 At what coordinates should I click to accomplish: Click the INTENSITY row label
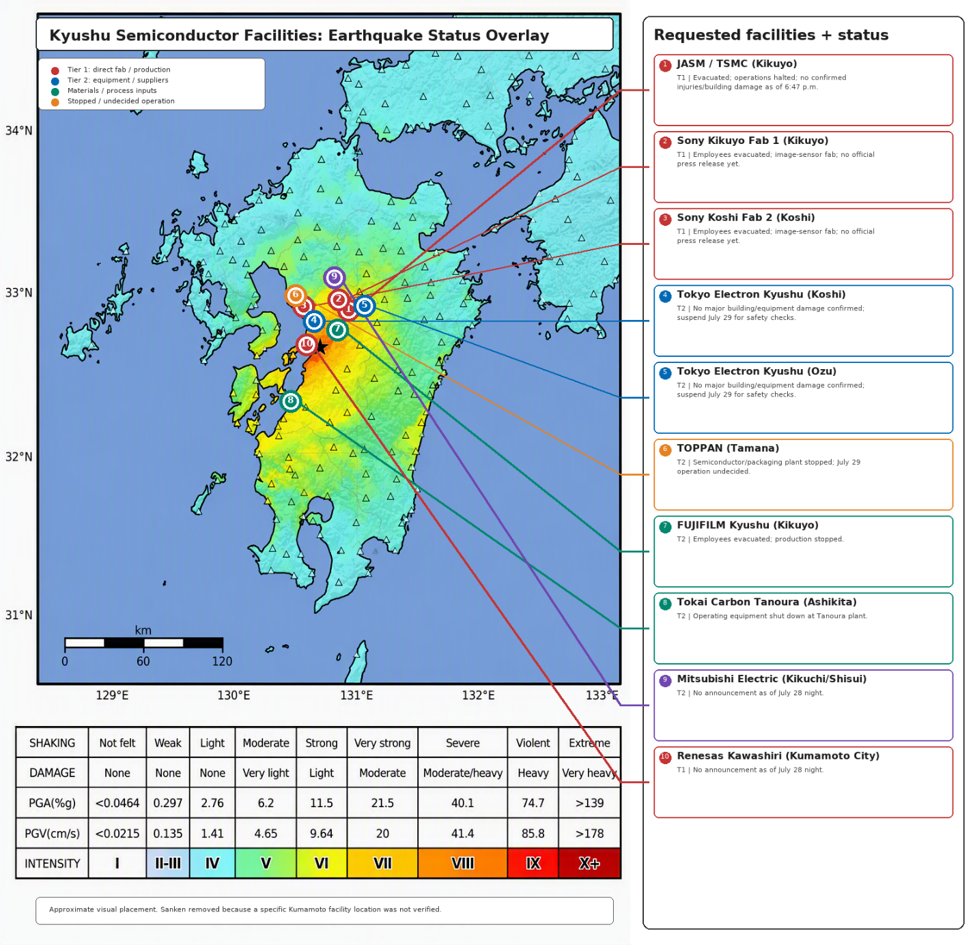click(52, 863)
